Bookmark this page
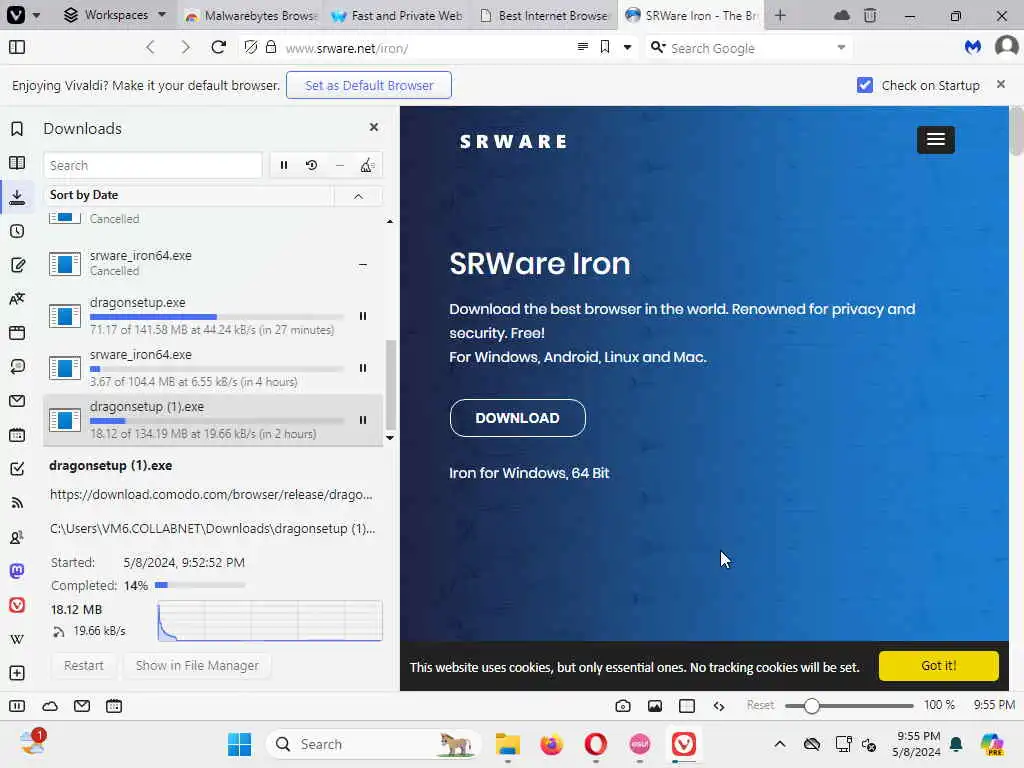Image resolution: width=1024 pixels, height=768 pixels. [605, 46]
